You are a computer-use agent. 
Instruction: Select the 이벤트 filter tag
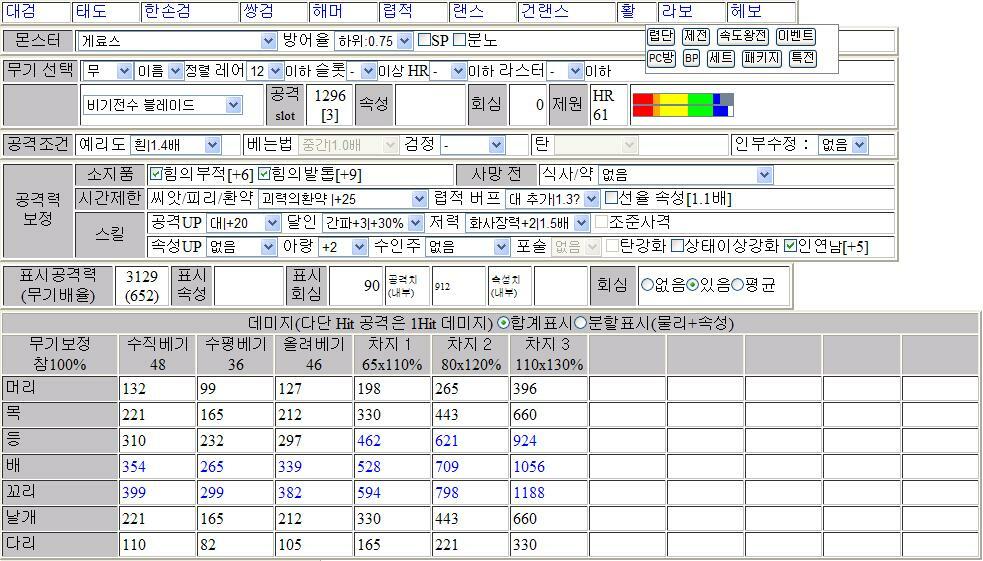pos(795,36)
